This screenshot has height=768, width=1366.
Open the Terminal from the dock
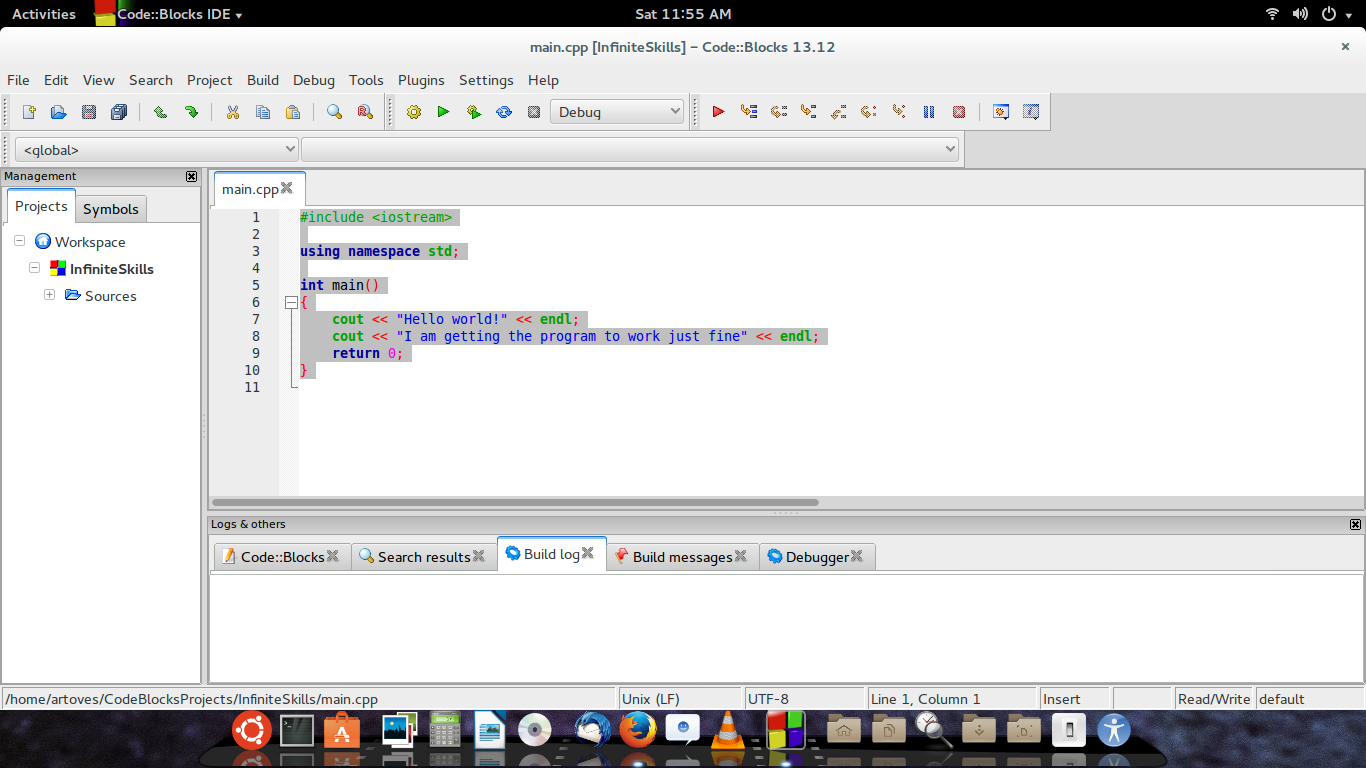point(297,731)
